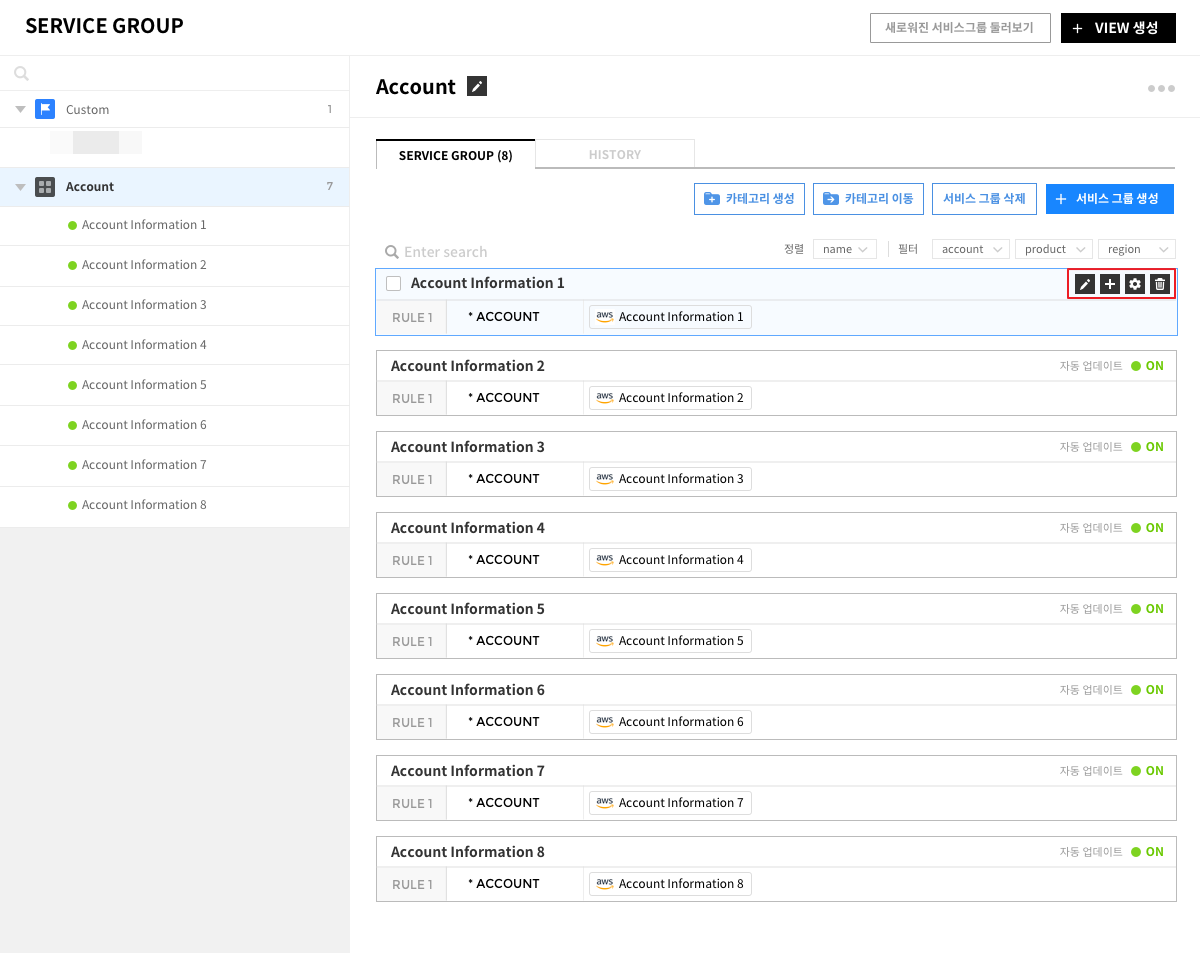Open settings gear for Account Information 1
The height and width of the screenshot is (953, 1200).
click(1134, 284)
